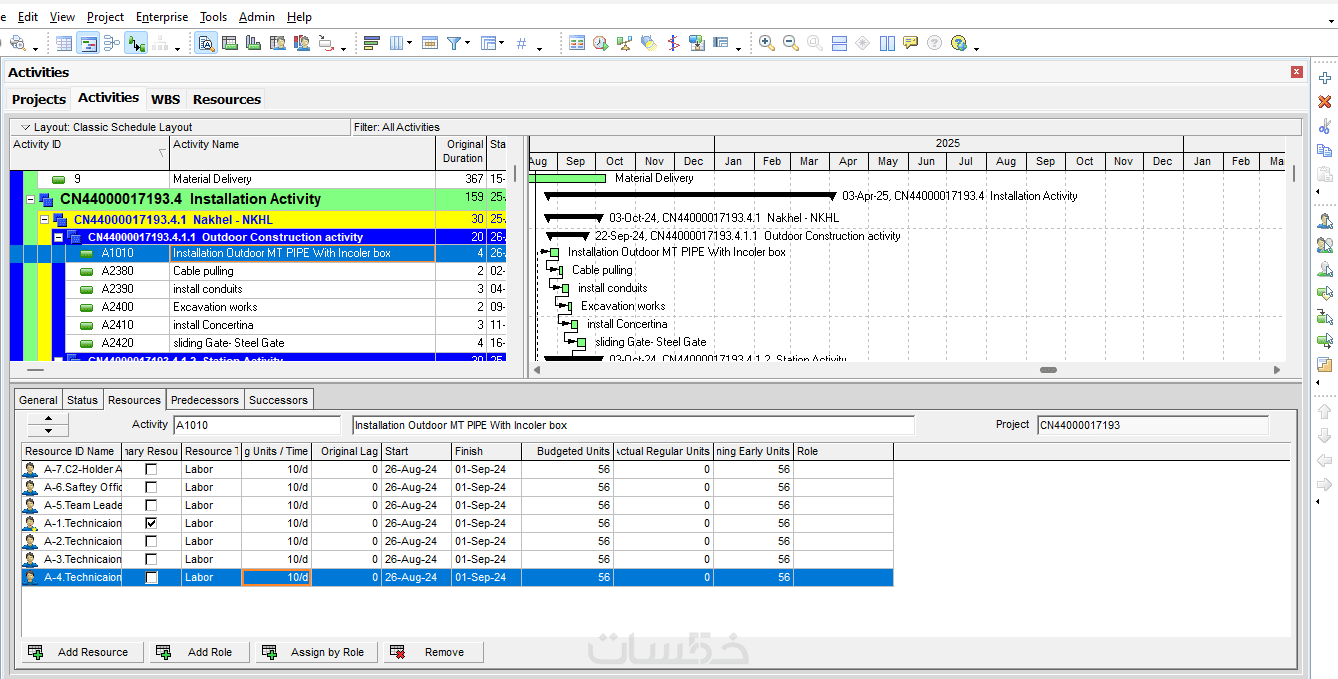The image size is (1338, 679).
Task: Show the Gantt Chart view icon
Action: pyautogui.click(x=88, y=43)
